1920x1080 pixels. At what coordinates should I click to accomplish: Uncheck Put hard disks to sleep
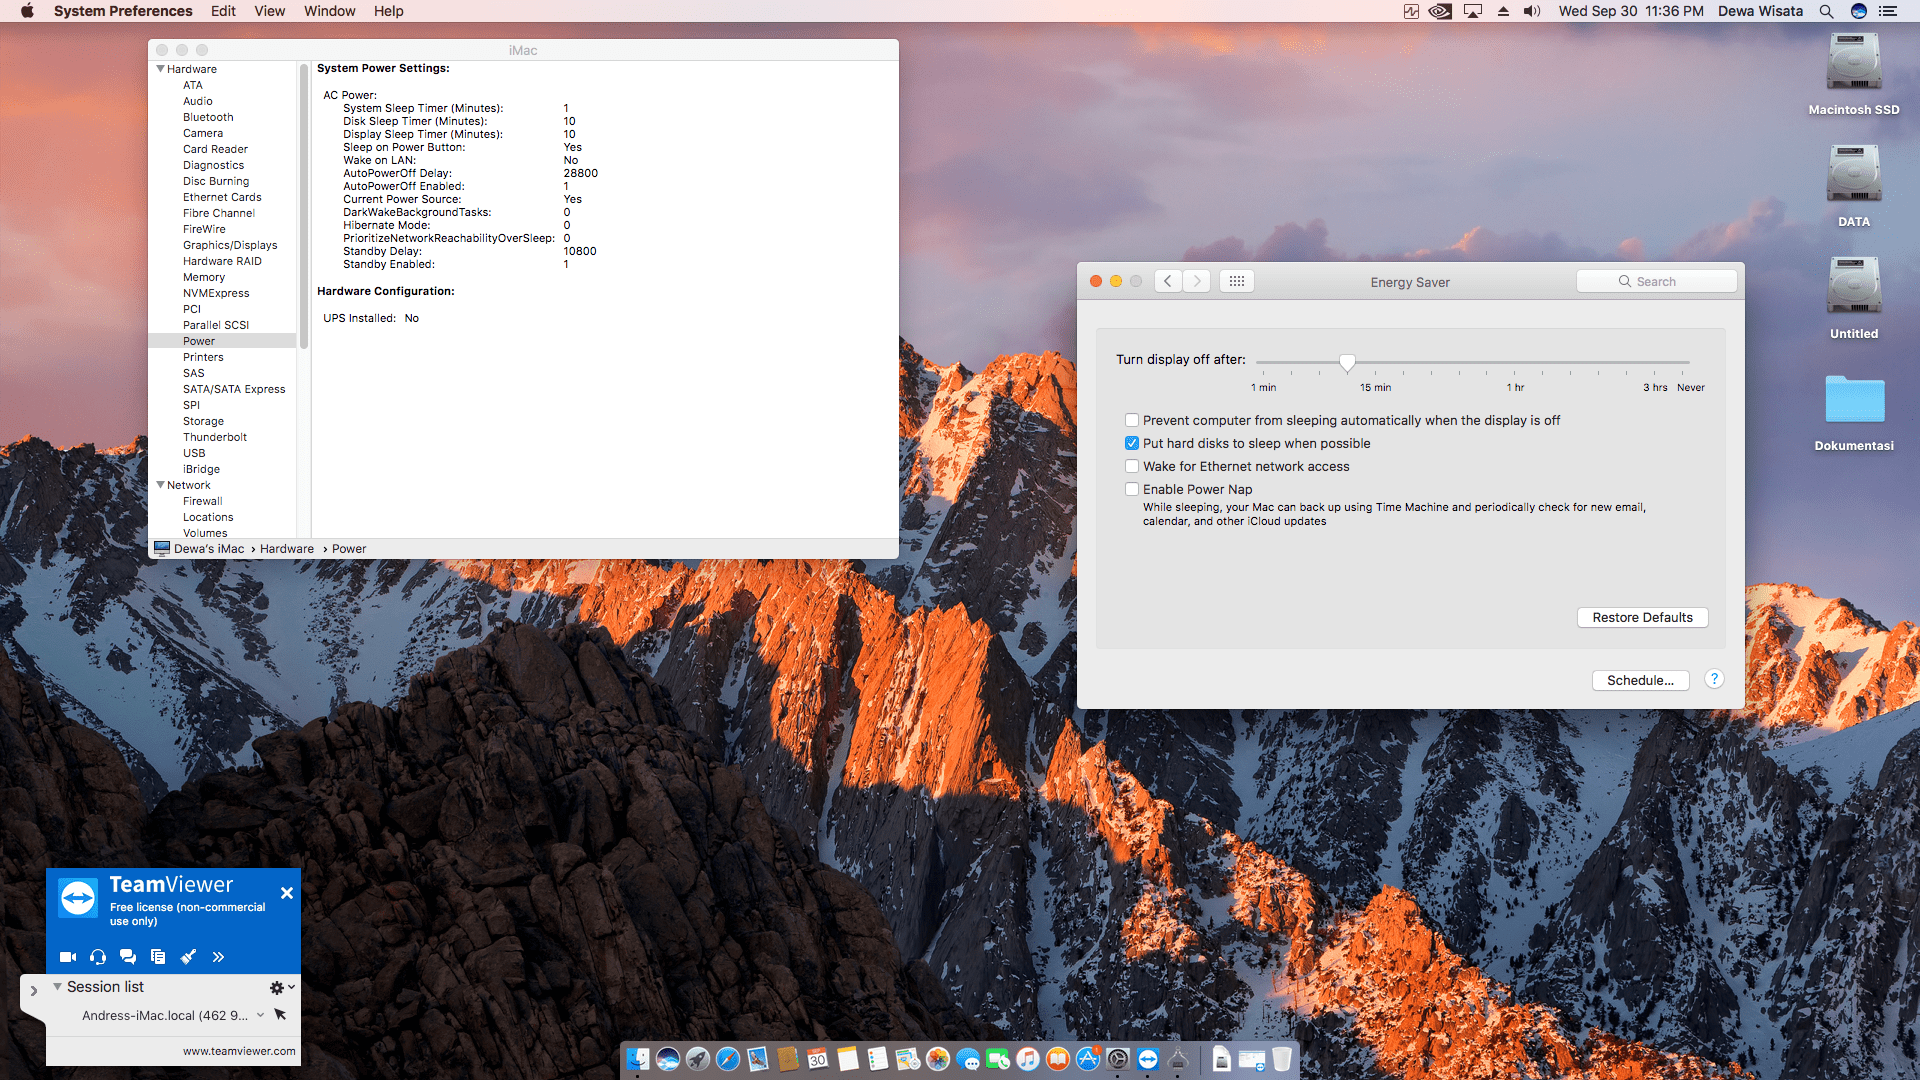pyautogui.click(x=1132, y=443)
